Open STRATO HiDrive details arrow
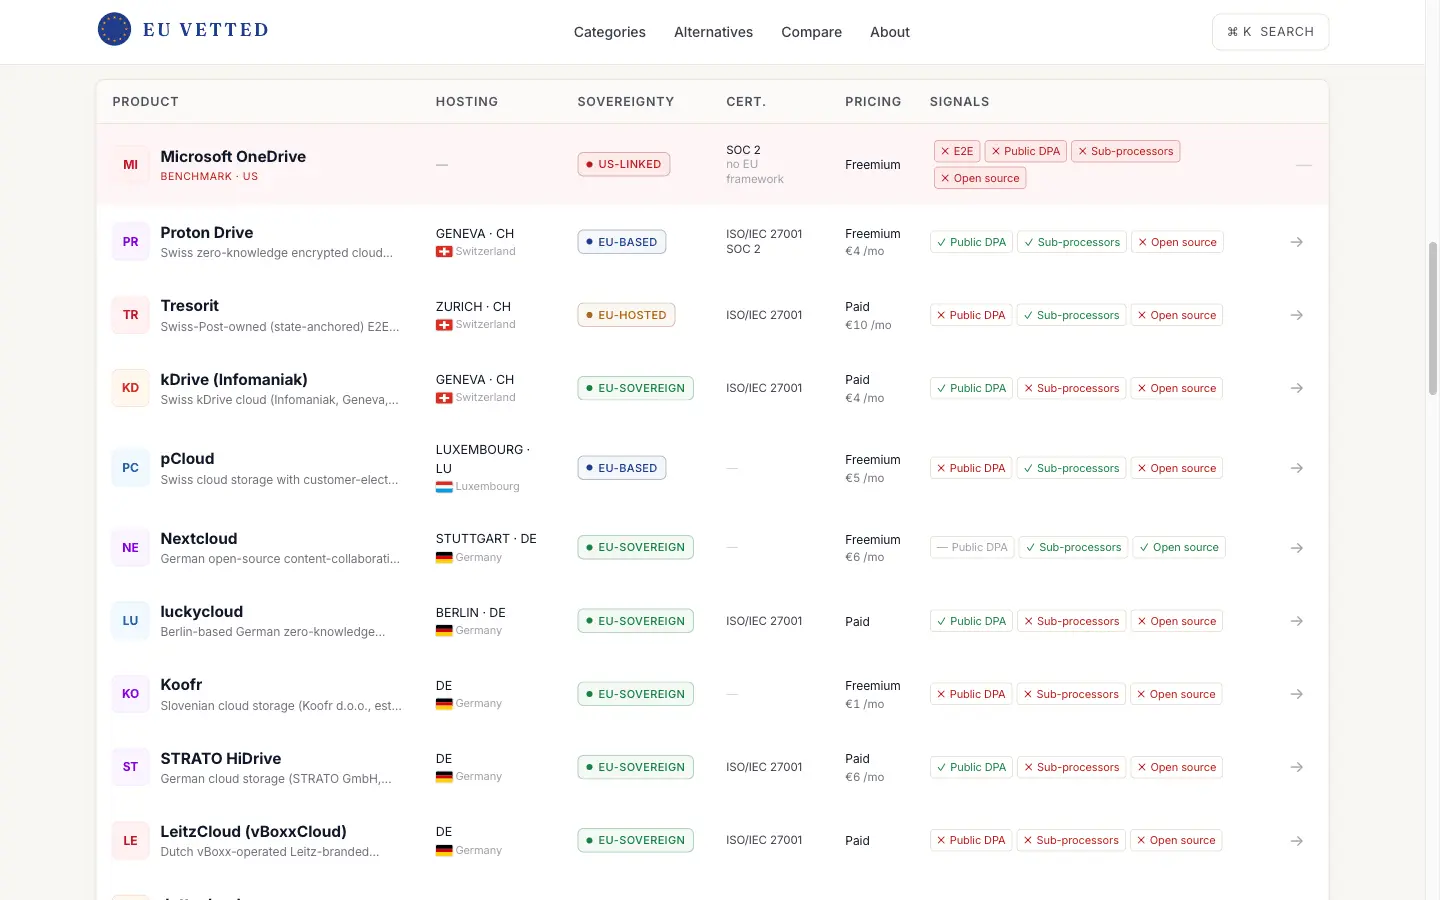Viewport: 1440px width, 900px height. pos(1296,767)
